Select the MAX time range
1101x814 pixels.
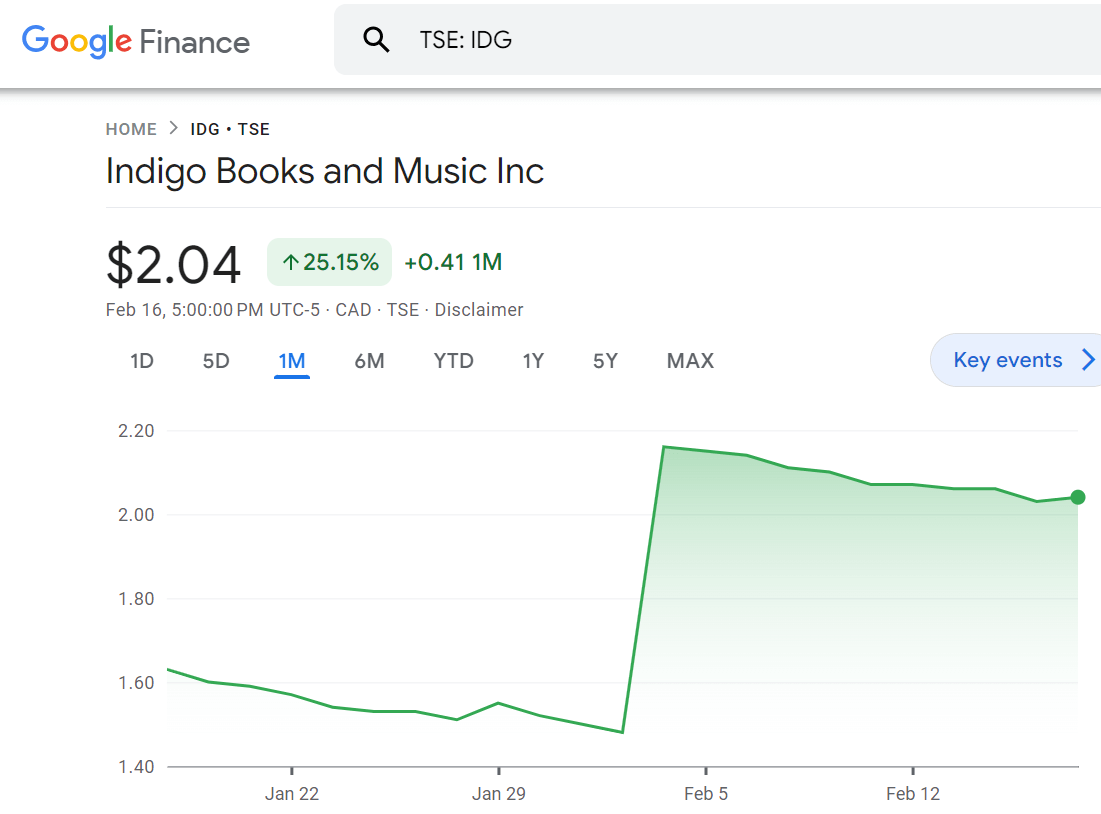pyautogui.click(x=690, y=361)
